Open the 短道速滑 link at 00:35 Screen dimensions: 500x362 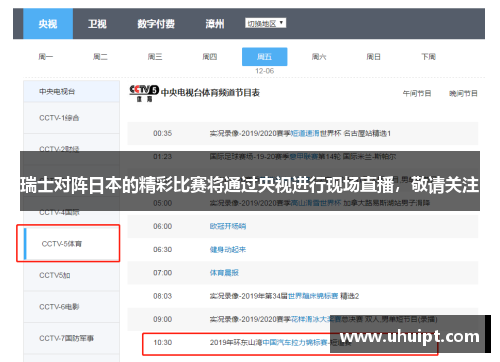point(305,133)
